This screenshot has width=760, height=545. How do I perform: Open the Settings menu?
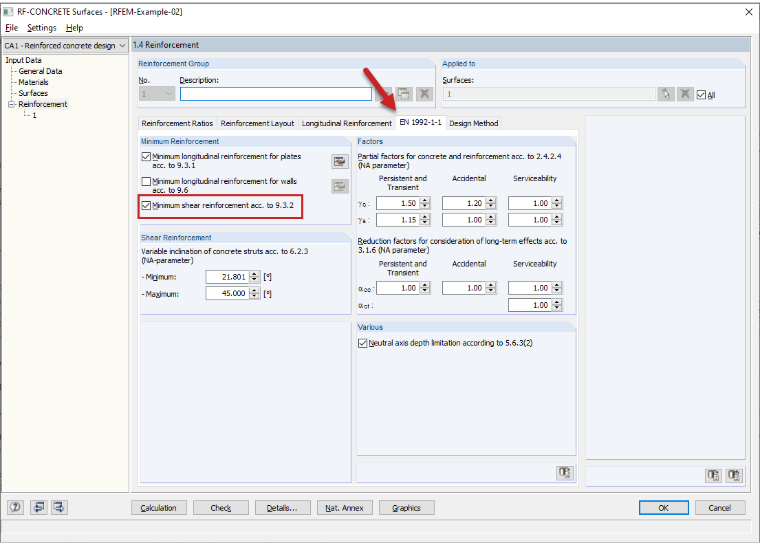[x=42, y=28]
